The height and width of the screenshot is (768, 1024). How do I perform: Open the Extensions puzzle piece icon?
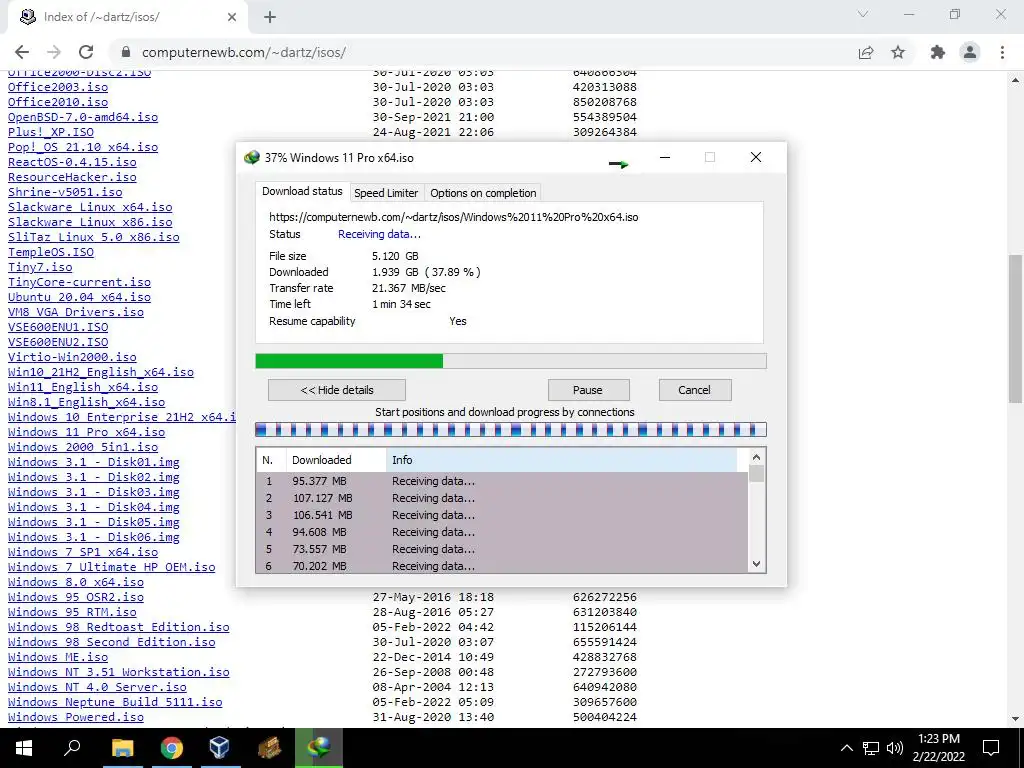(938, 52)
